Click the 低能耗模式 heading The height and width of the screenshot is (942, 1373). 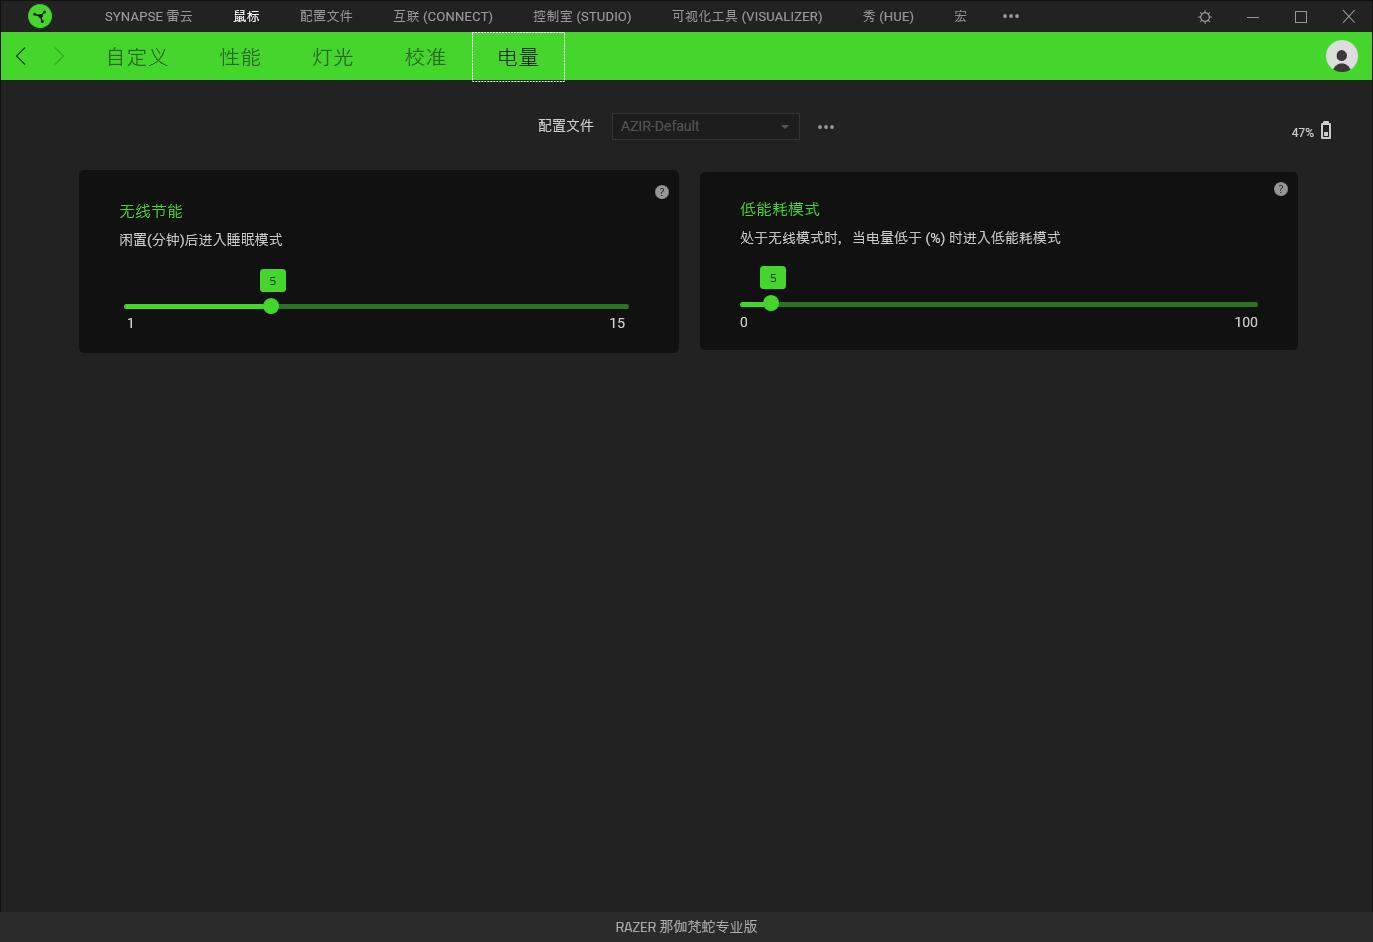click(x=780, y=209)
